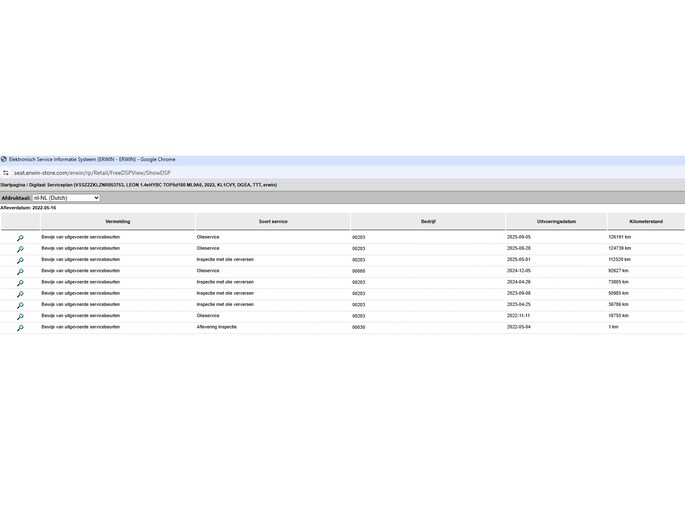Image resolution: width=685 pixels, height=514 pixels.
Task: Click the Vermelding column header
Action: pos(117,221)
